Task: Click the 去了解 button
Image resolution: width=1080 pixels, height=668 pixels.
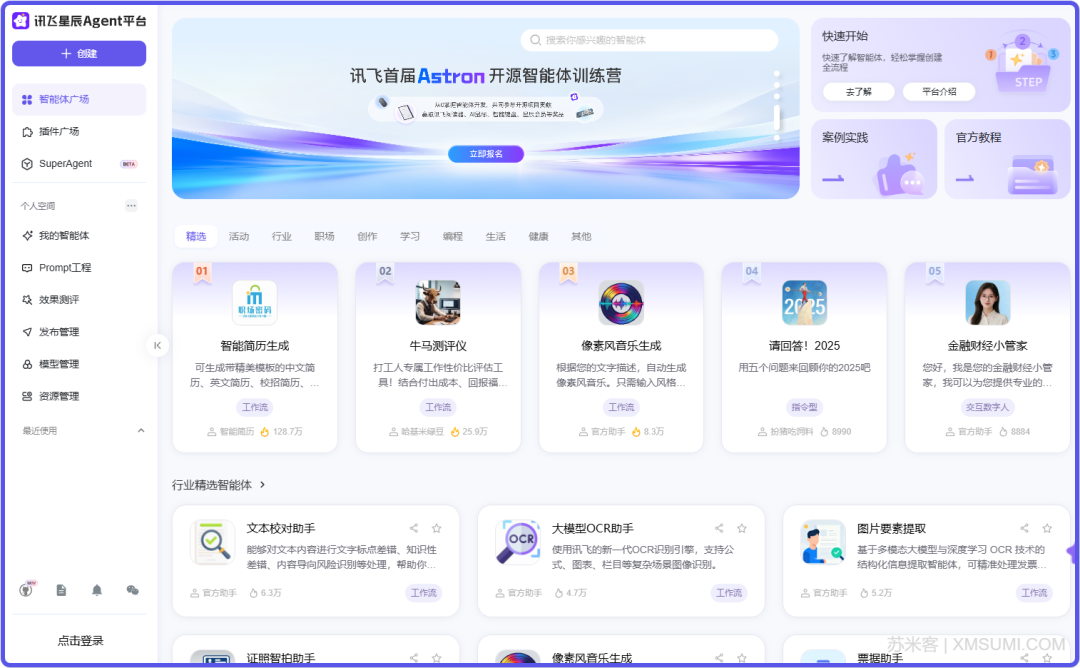Action: click(x=858, y=92)
